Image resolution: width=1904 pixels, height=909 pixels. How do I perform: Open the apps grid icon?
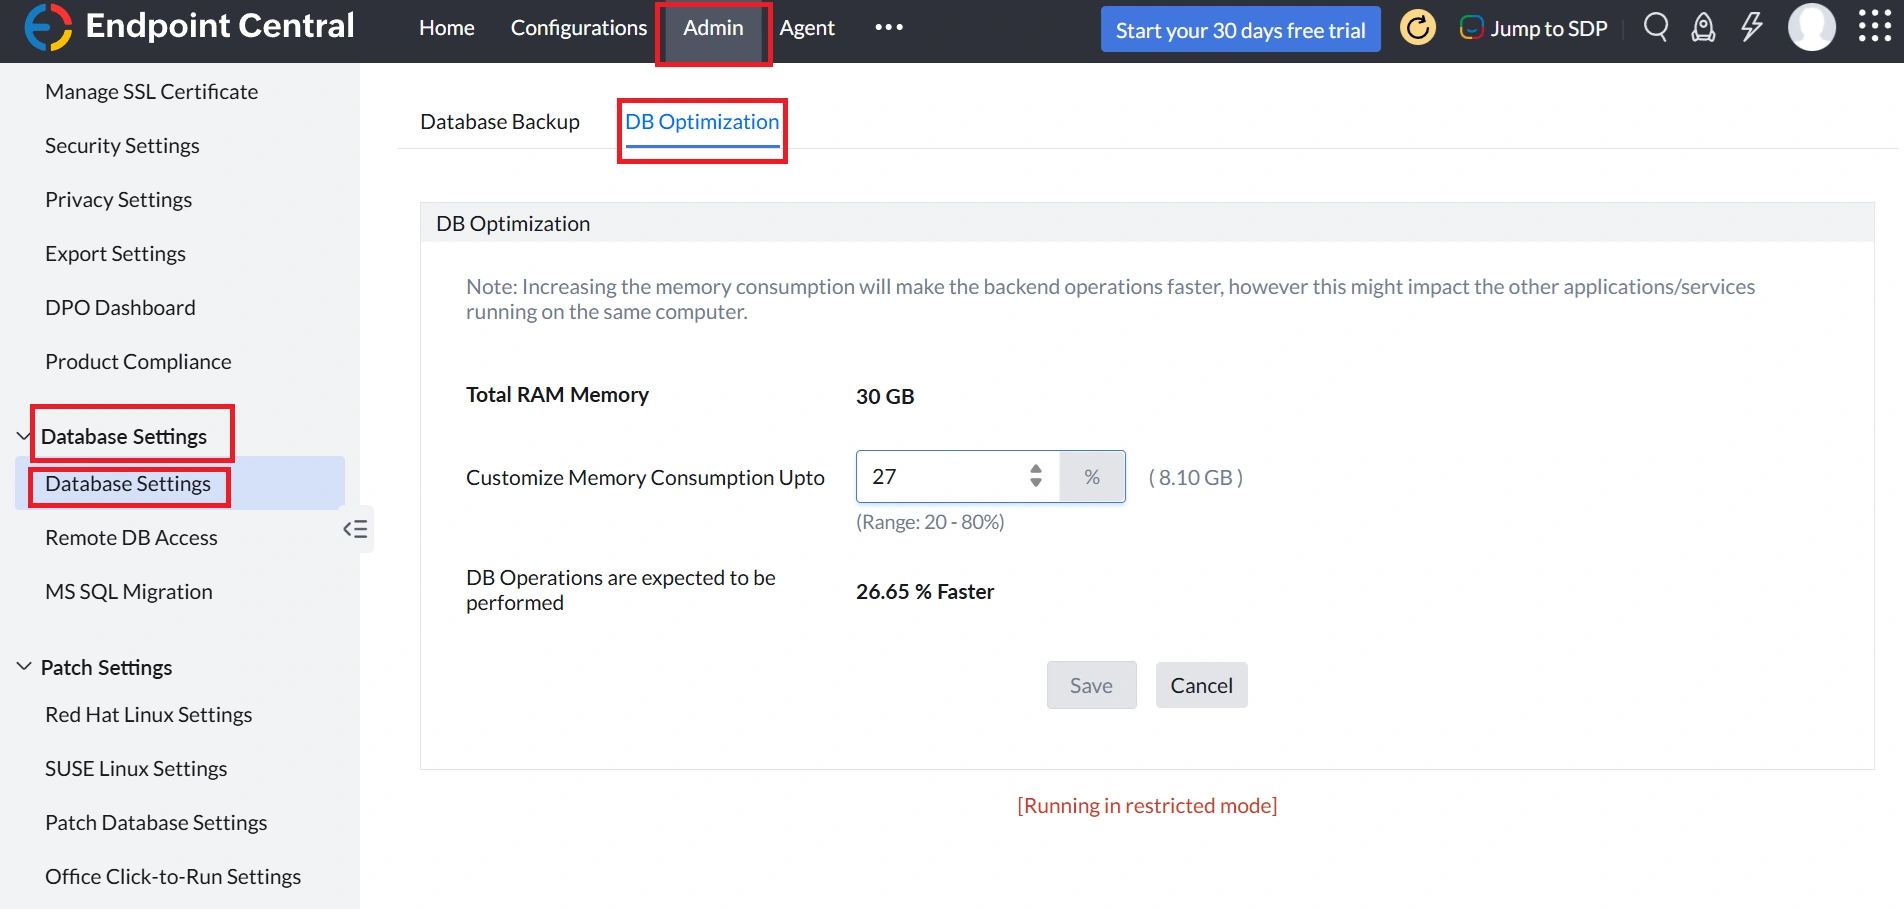point(1875,26)
